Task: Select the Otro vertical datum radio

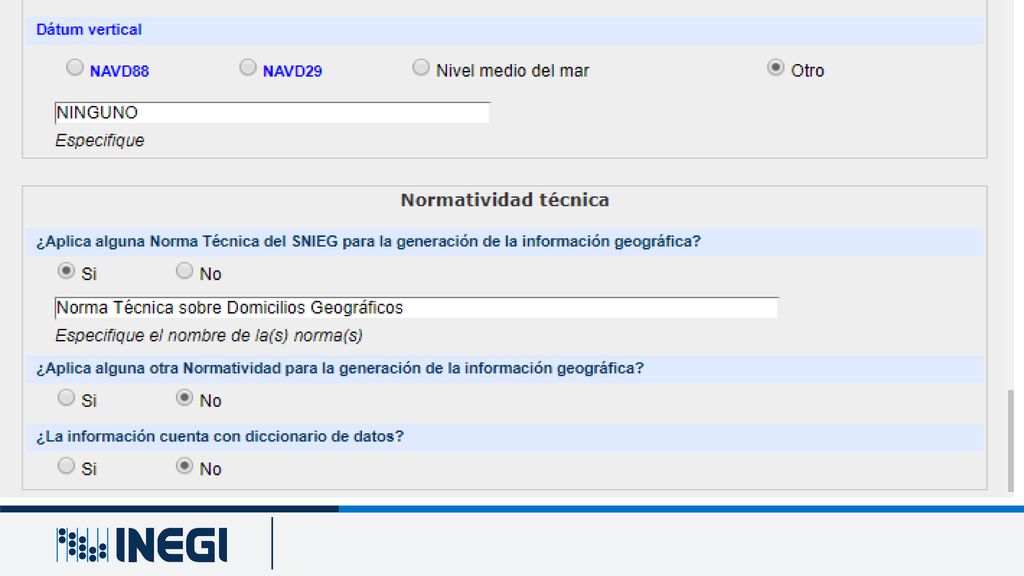Action: click(x=776, y=67)
